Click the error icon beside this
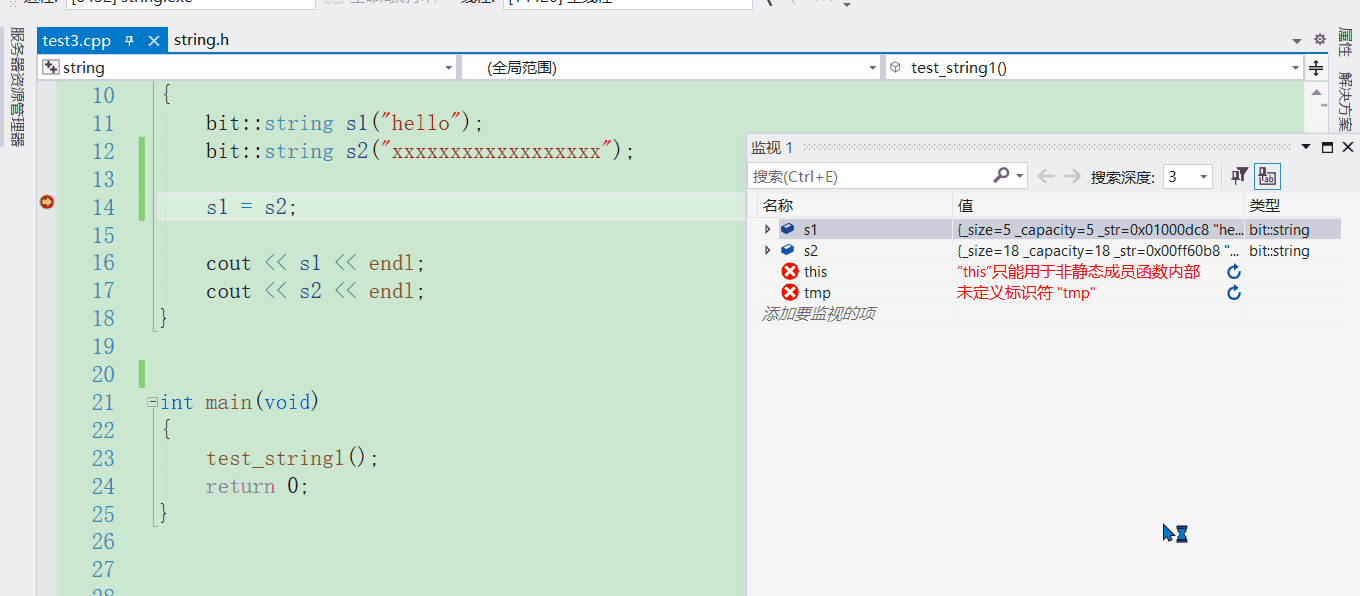 click(790, 271)
